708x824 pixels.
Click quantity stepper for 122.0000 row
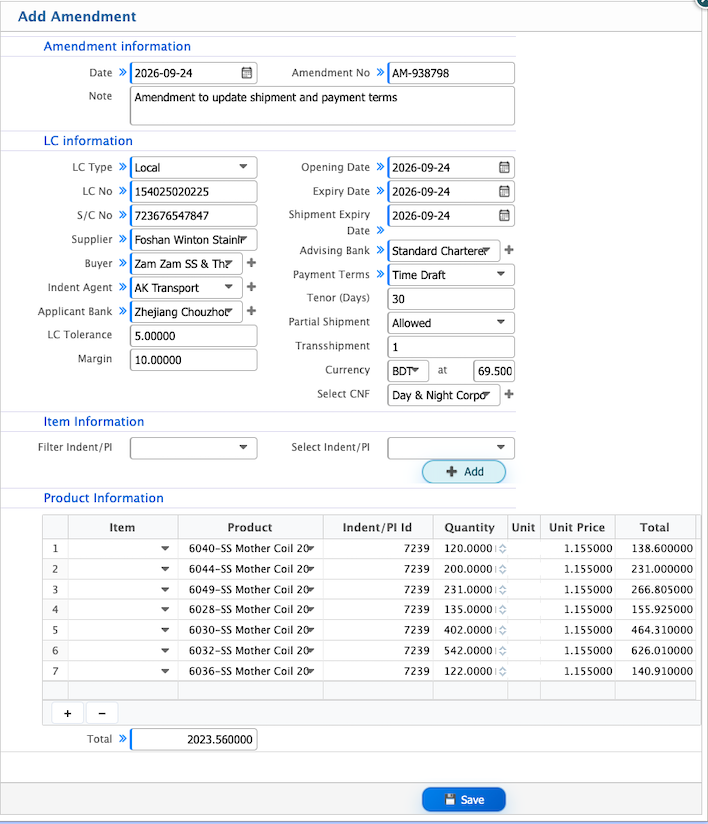click(x=502, y=671)
